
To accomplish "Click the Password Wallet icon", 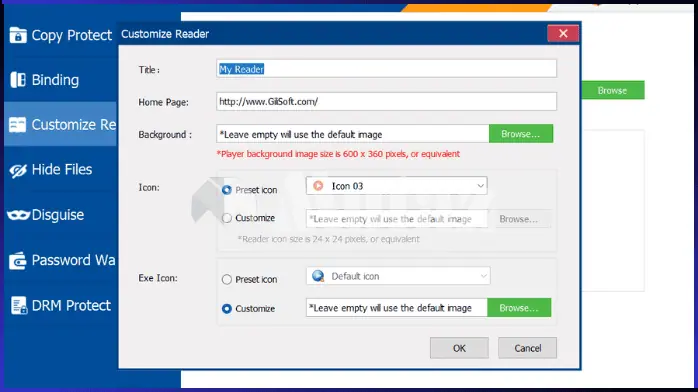I will tap(18, 261).
